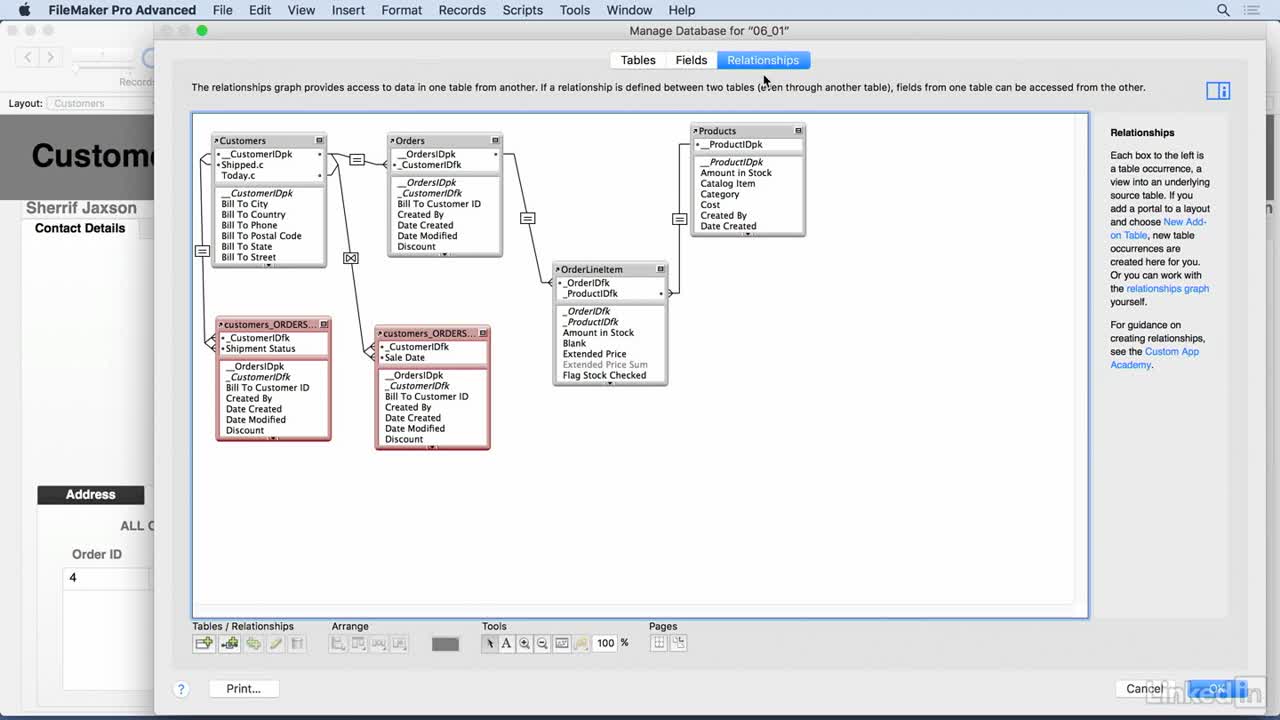Screen dimensions: 1280x720
Task: Open Spotlight search in the menu bar
Action: tap(1223, 10)
